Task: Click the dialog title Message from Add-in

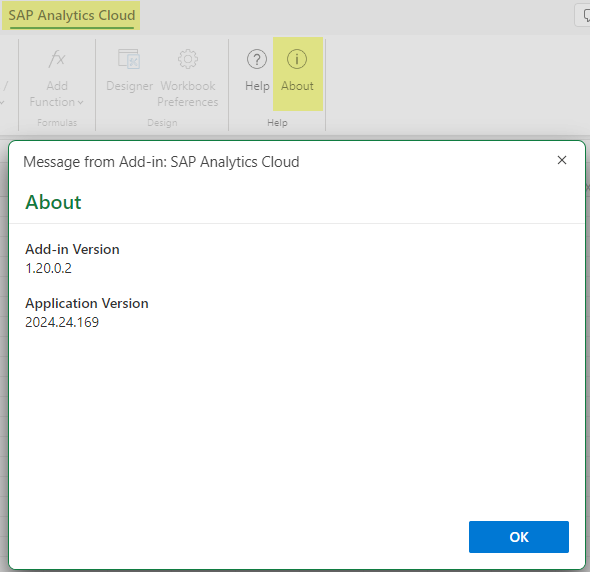Action: pos(161,162)
